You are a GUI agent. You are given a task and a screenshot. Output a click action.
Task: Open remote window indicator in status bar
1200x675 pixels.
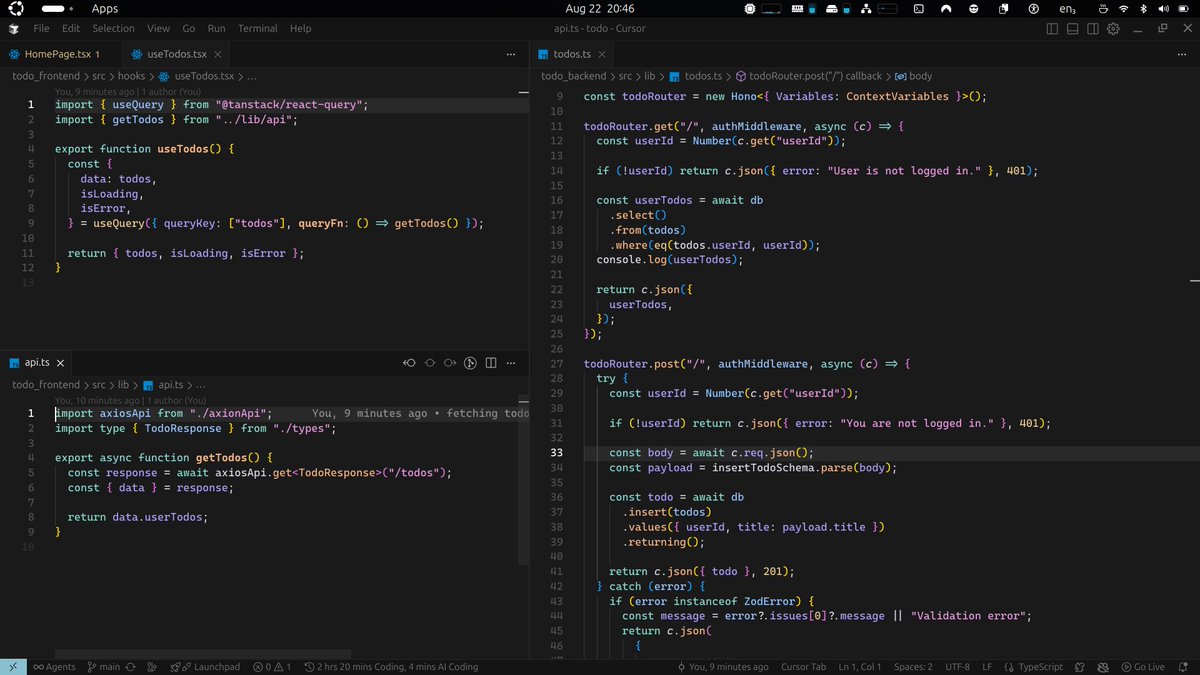[x=12, y=667]
